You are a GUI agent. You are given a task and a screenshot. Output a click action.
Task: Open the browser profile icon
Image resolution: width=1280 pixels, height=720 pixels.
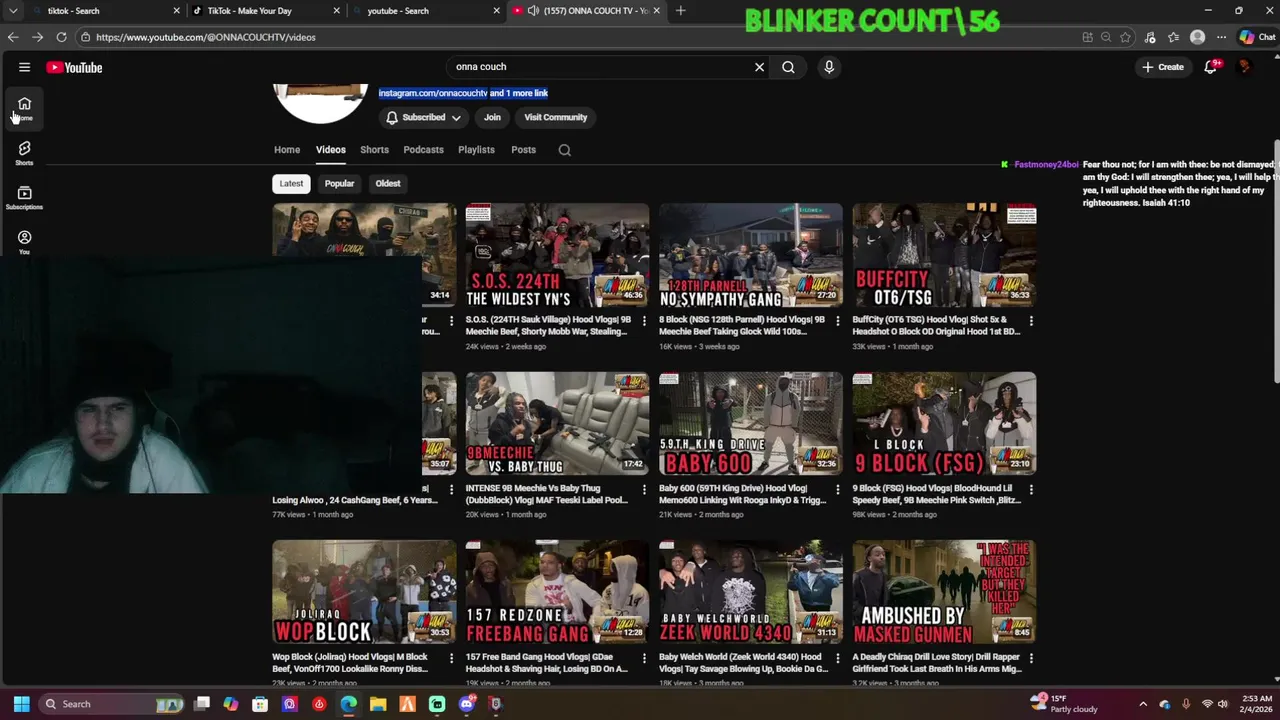1197,37
